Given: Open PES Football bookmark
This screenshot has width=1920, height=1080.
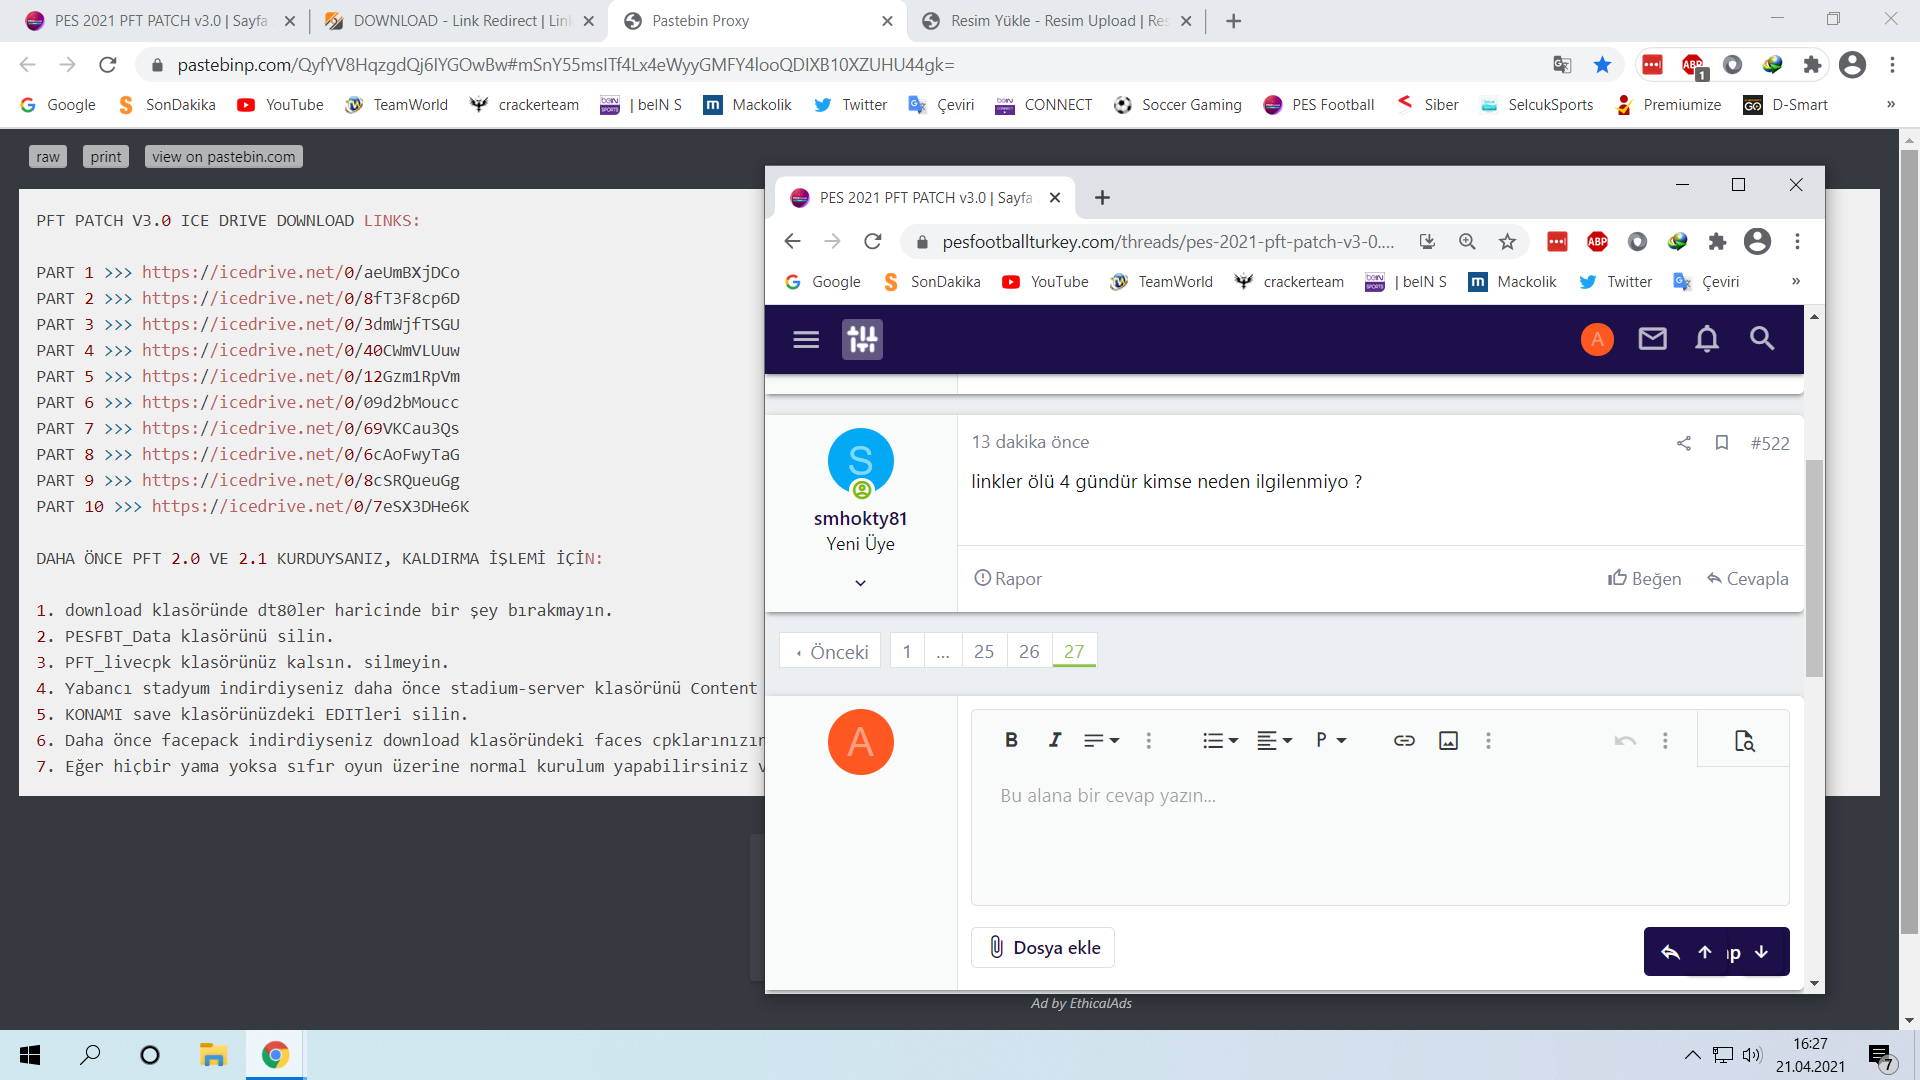Looking at the screenshot, I should click(x=1319, y=105).
